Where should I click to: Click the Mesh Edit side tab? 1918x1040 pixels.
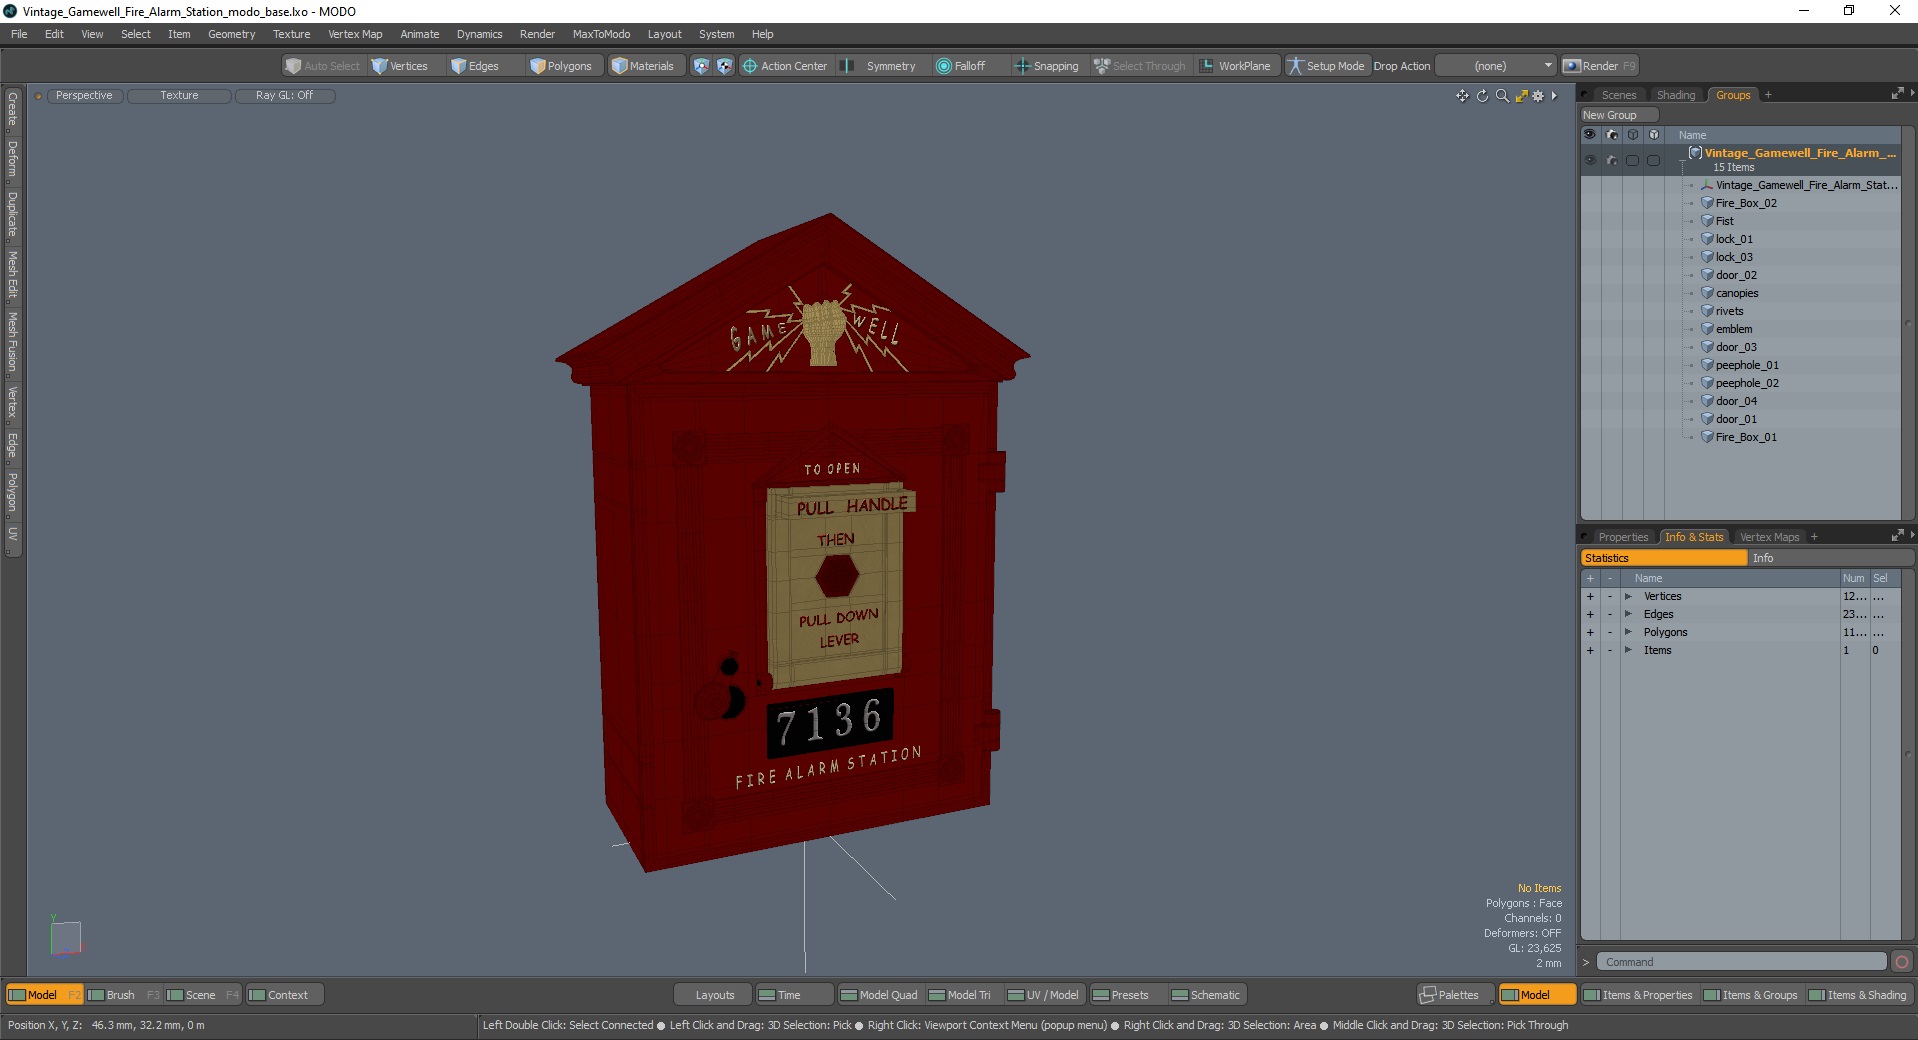[13, 275]
